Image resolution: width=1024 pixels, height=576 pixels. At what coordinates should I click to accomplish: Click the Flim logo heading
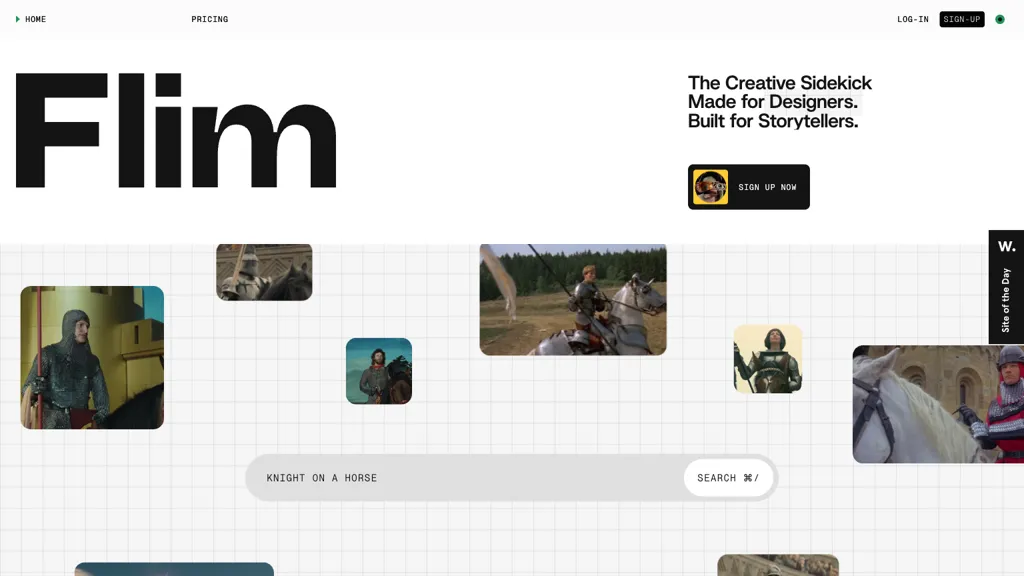176,131
